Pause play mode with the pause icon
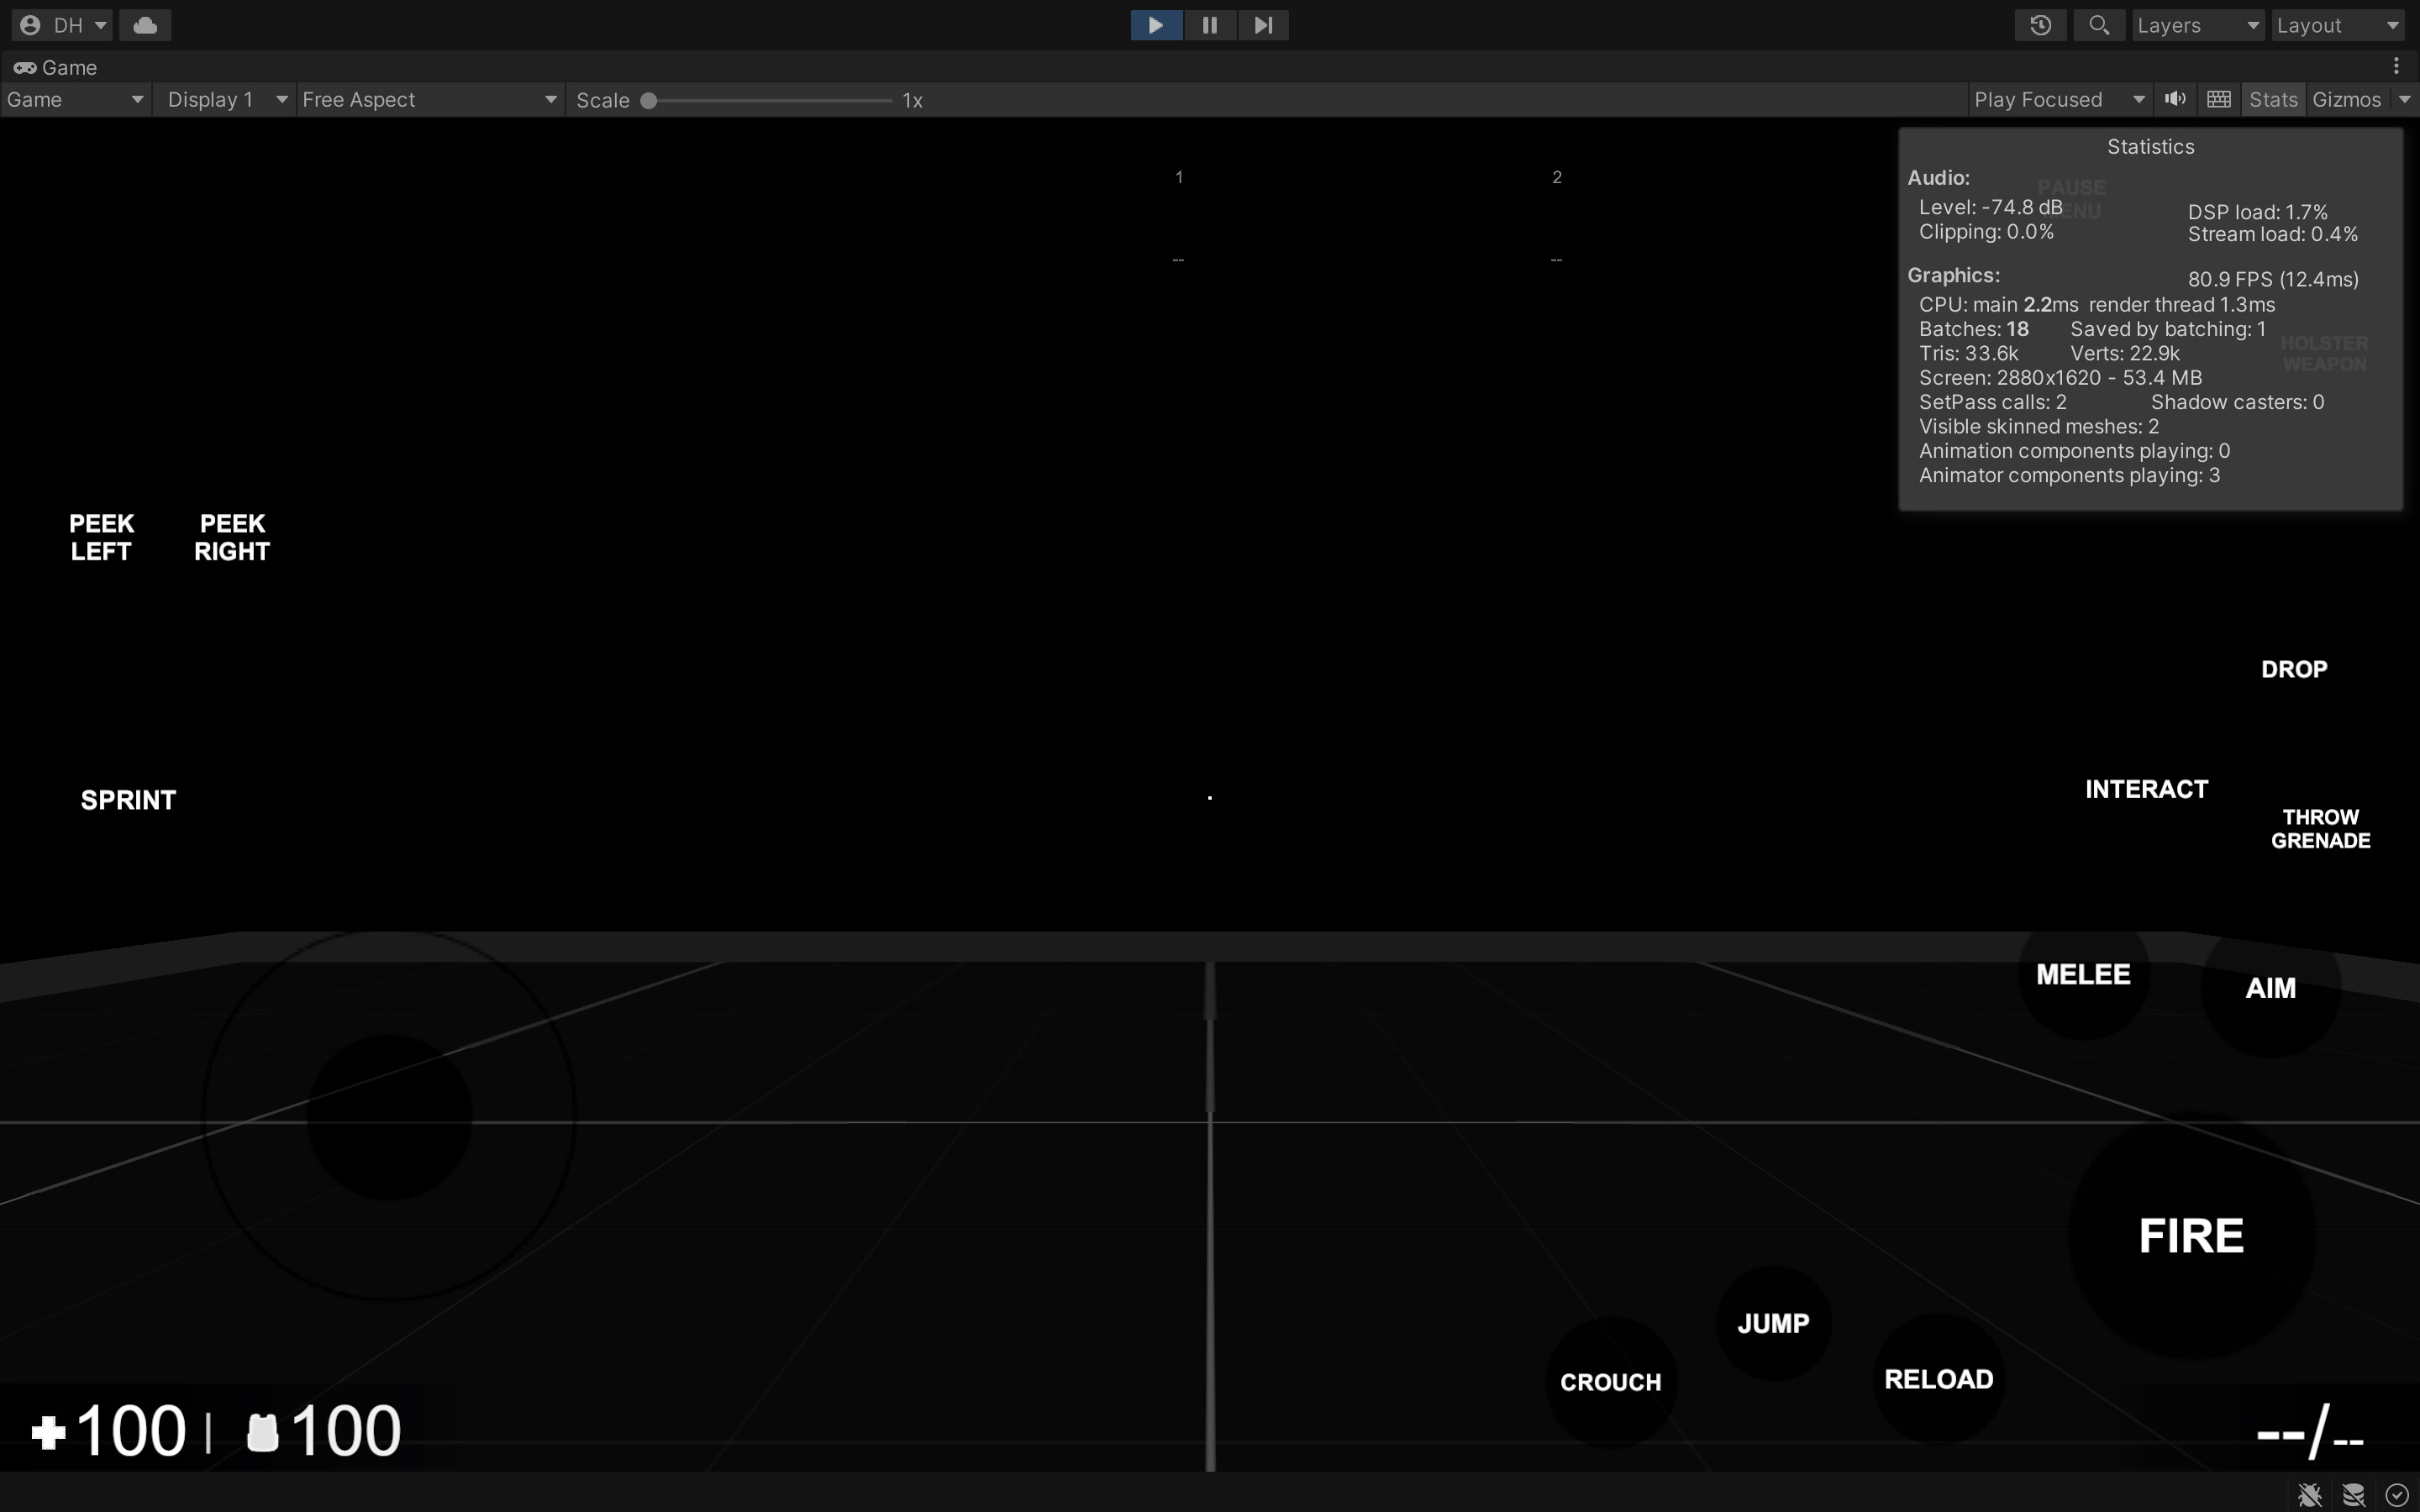2420x1512 pixels. 1210,24
